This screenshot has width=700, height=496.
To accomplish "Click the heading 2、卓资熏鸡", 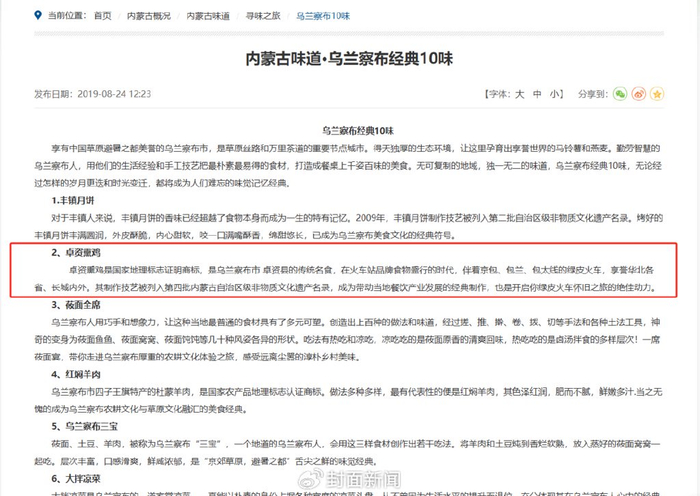I will (76, 253).
